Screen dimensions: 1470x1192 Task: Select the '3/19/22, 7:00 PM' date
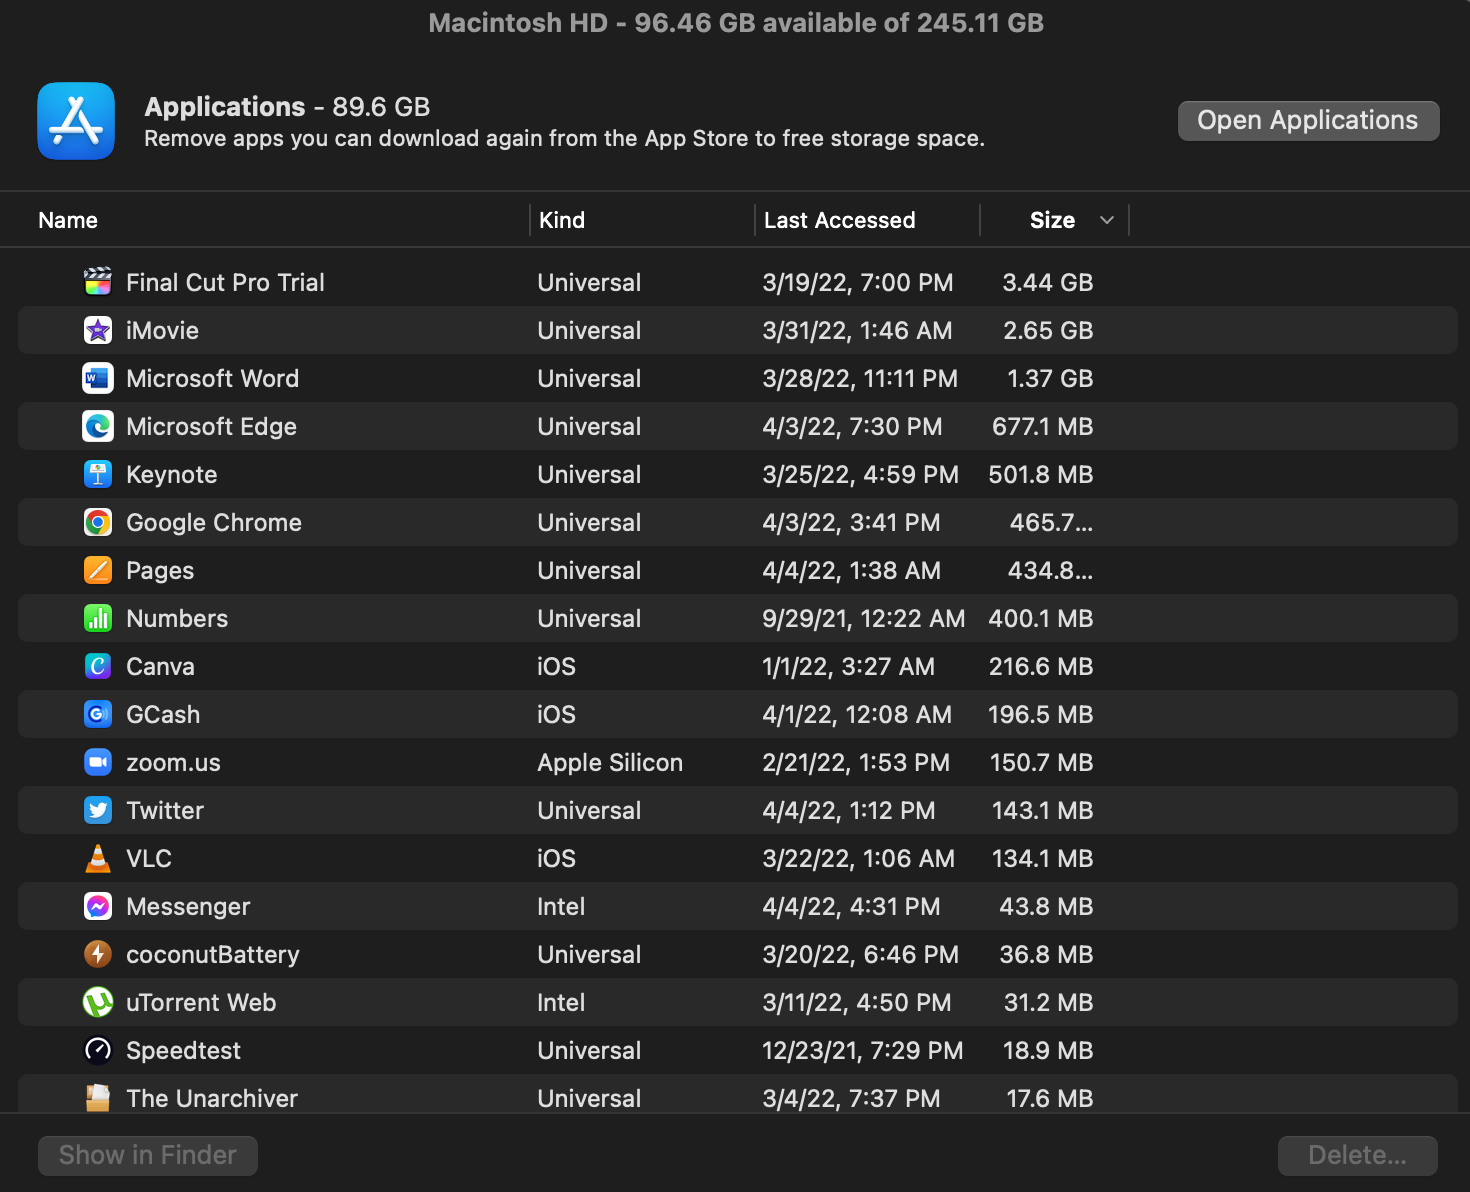pyautogui.click(x=858, y=283)
